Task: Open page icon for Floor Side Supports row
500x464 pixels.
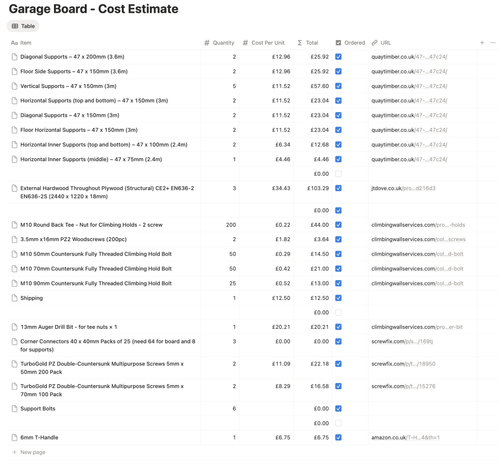Action: click(x=14, y=72)
